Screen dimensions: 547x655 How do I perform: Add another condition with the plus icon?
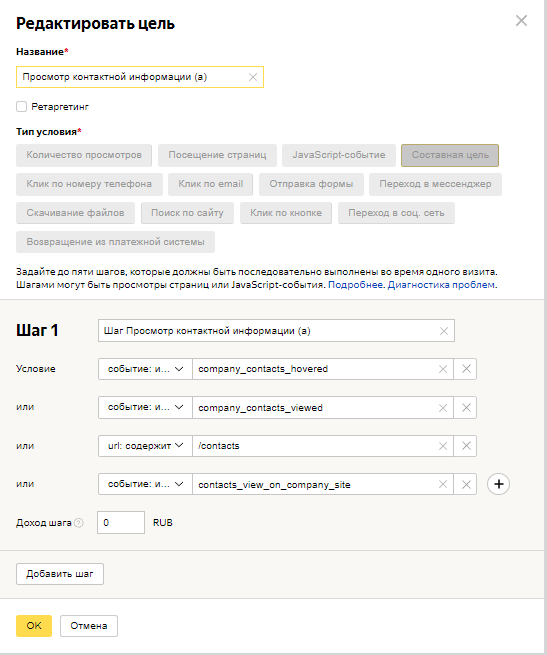pos(499,484)
